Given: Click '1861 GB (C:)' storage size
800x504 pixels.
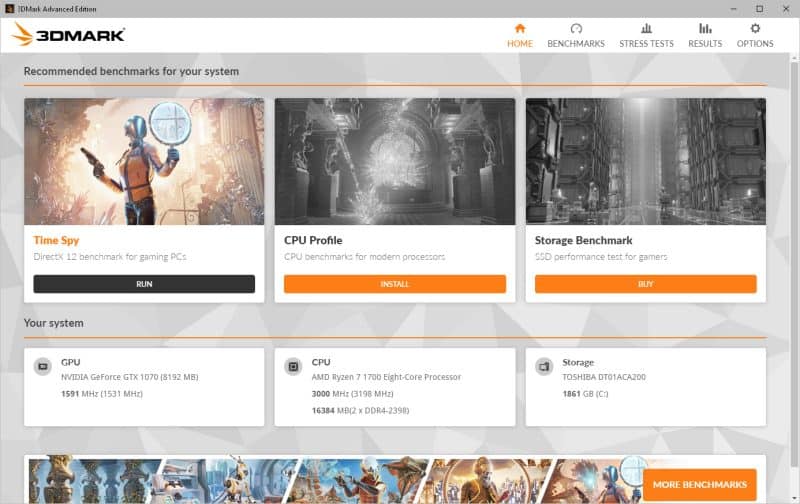Looking at the screenshot, I should click(585, 394).
